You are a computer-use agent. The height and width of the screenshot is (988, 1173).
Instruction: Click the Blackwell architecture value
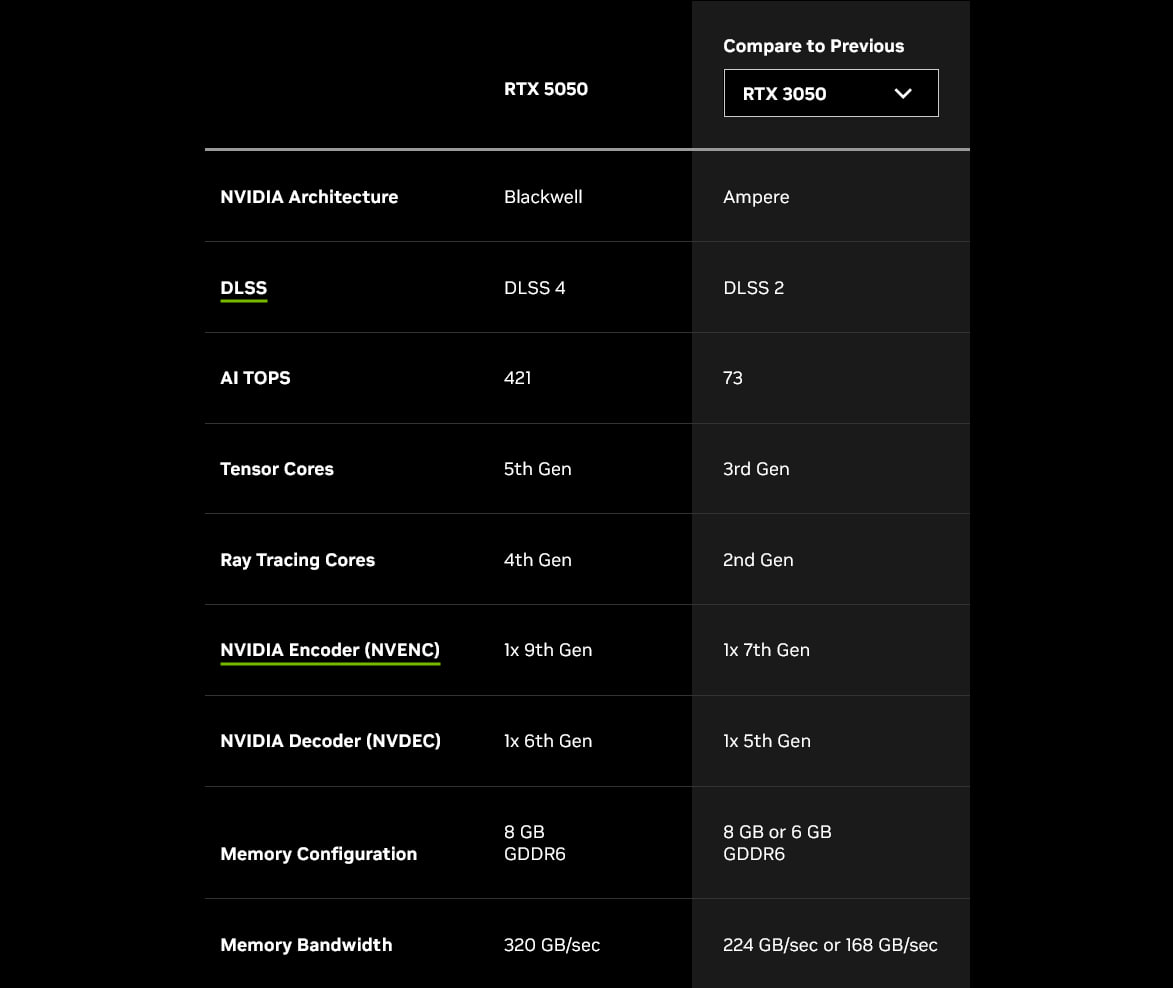(x=543, y=197)
